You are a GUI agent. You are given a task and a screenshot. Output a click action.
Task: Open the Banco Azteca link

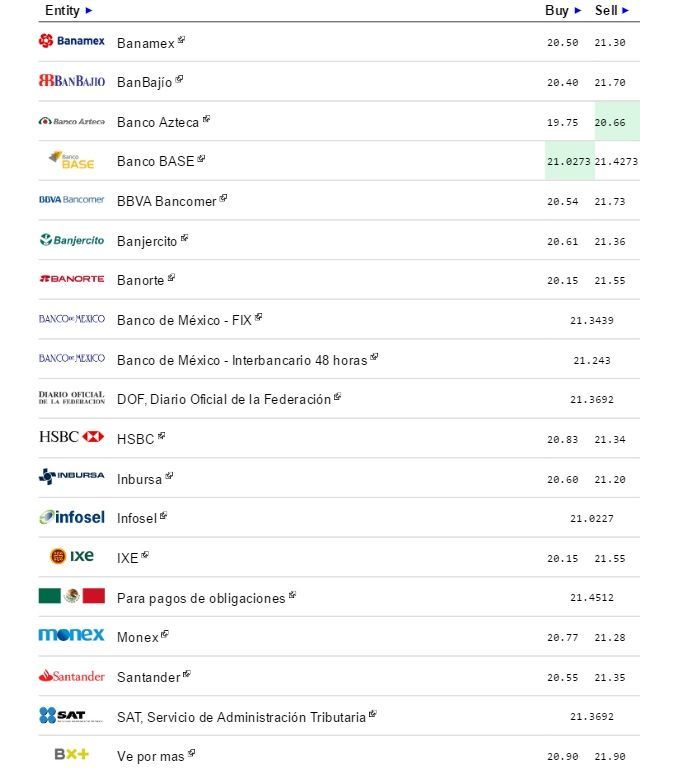157,122
